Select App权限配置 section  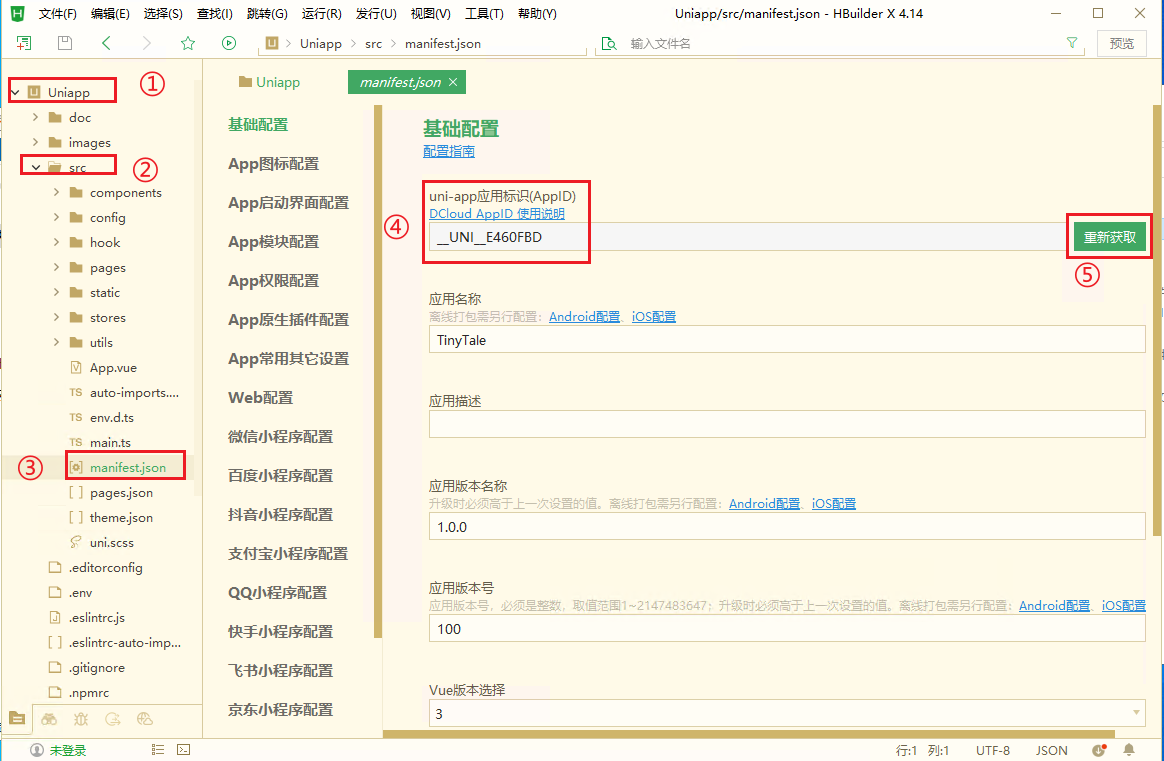(x=273, y=281)
